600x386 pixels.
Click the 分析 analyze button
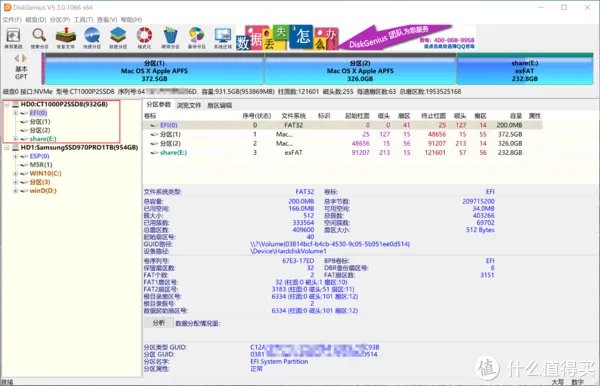(158, 323)
